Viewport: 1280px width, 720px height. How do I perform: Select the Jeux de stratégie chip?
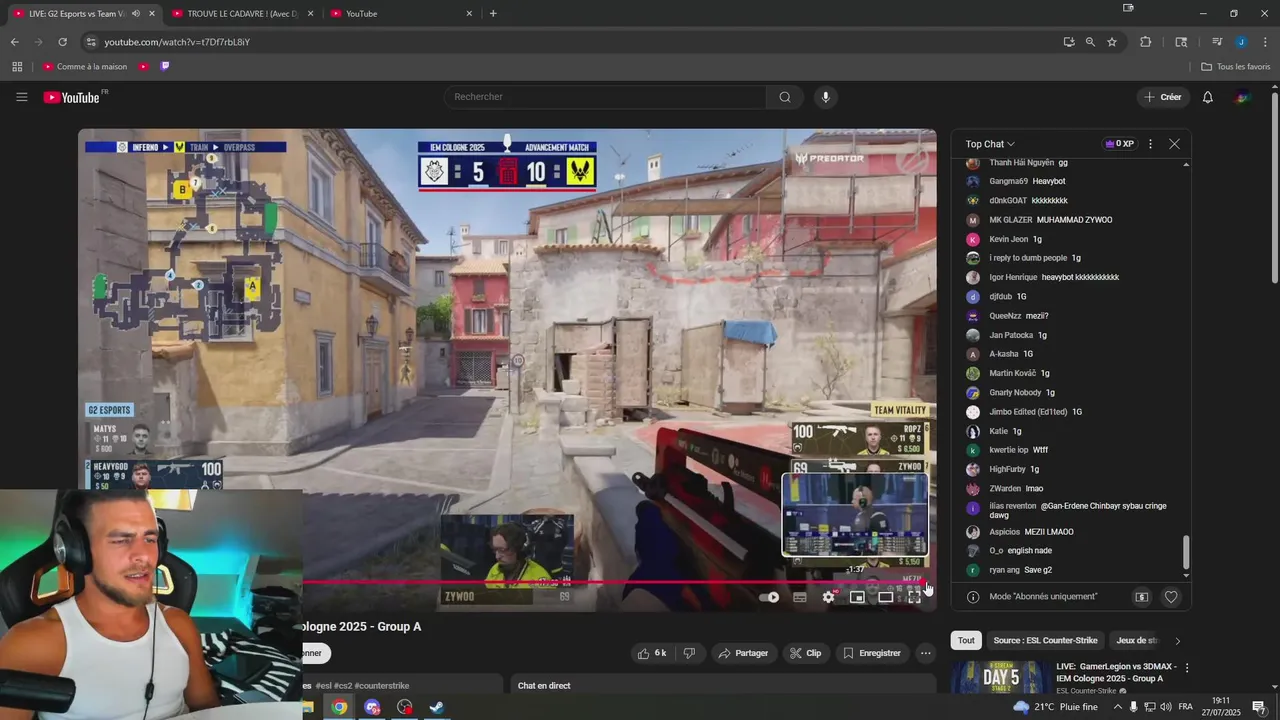1137,640
